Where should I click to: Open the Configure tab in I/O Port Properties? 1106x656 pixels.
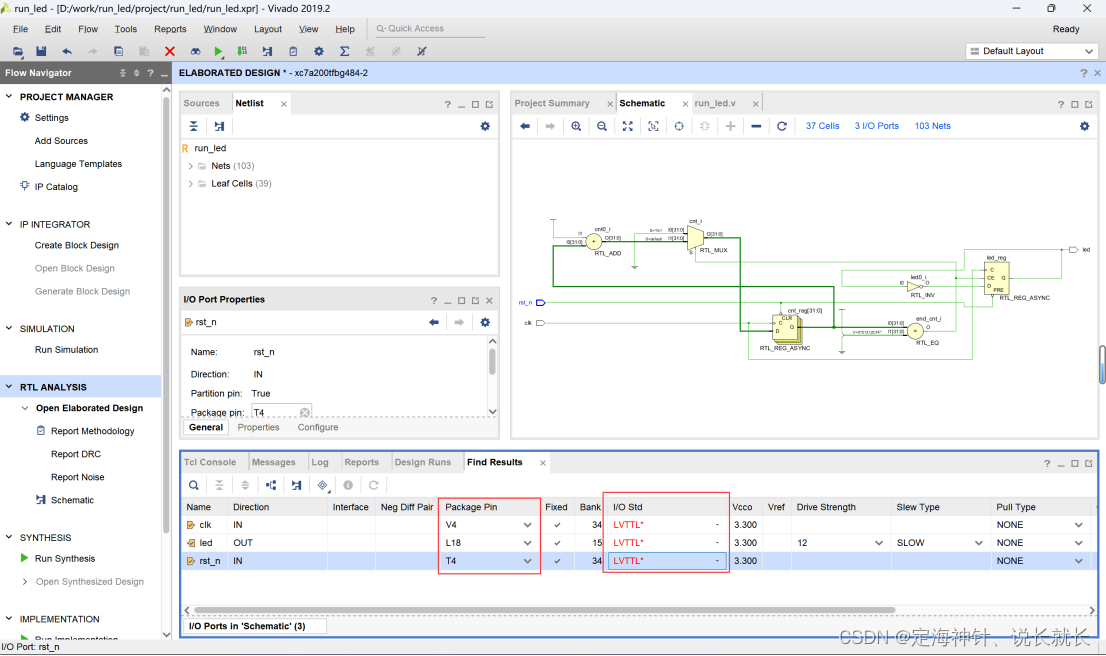tap(318, 427)
